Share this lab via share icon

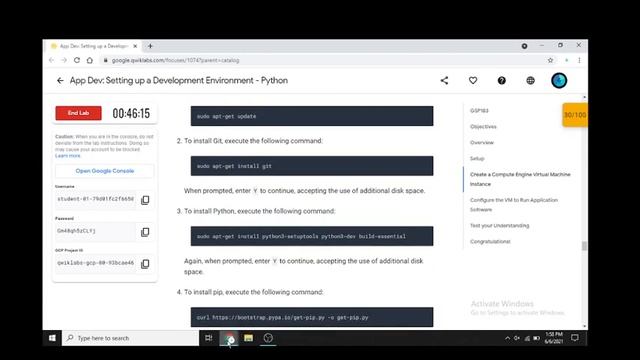click(x=444, y=80)
